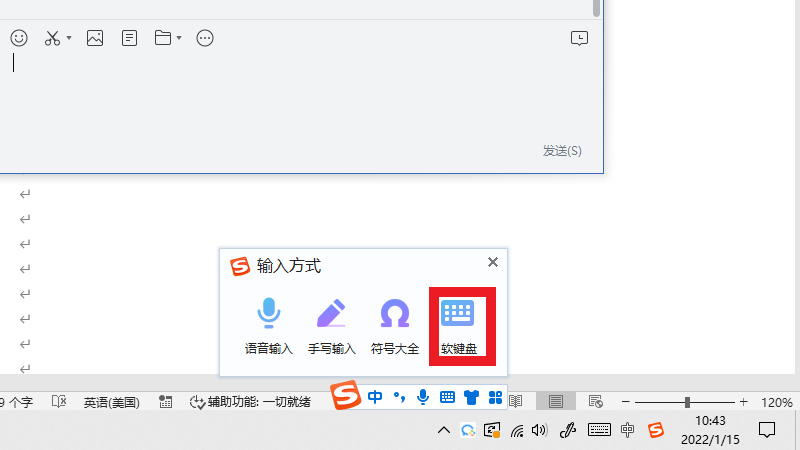Open the emoji picker in chat toolbar
Viewport: 800px width, 450px height.
click(19, 38)
